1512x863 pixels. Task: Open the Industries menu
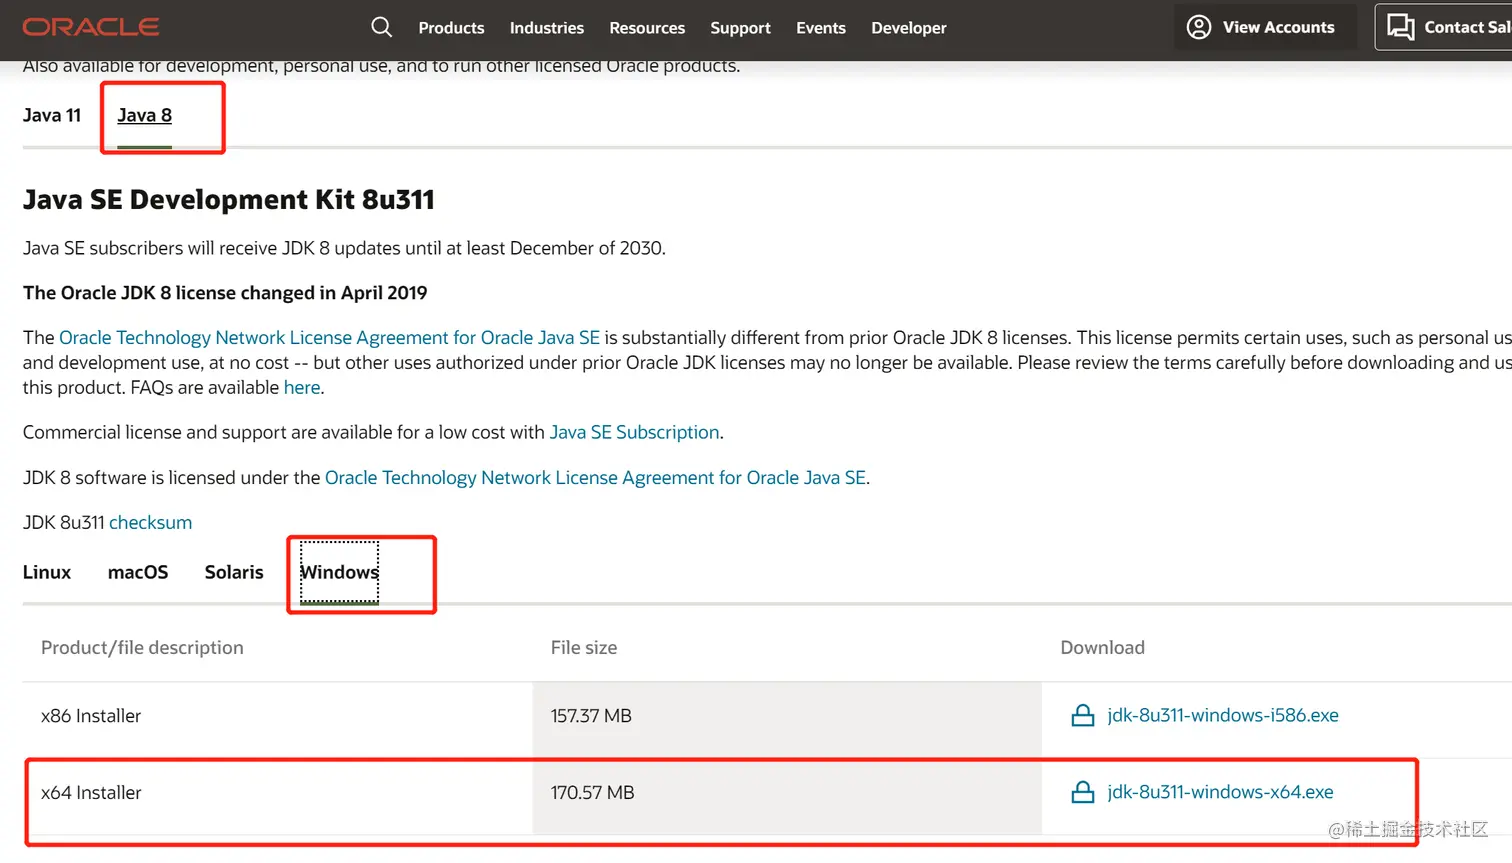tap(547, 28)
